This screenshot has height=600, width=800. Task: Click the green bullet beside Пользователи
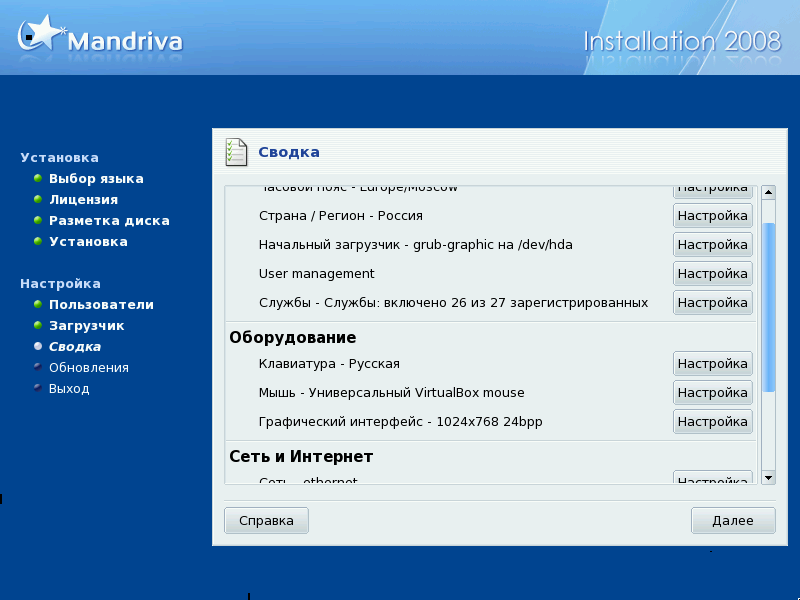[38, 305]
